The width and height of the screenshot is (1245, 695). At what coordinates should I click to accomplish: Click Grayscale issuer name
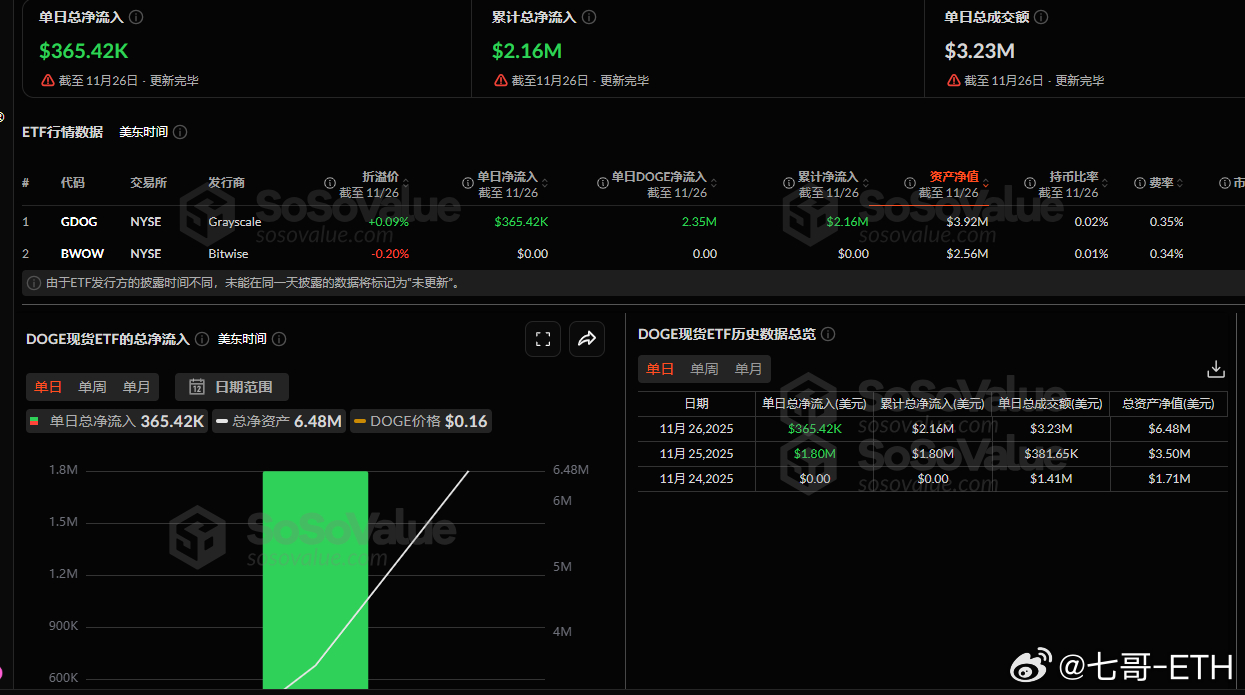tap(234, 222)
